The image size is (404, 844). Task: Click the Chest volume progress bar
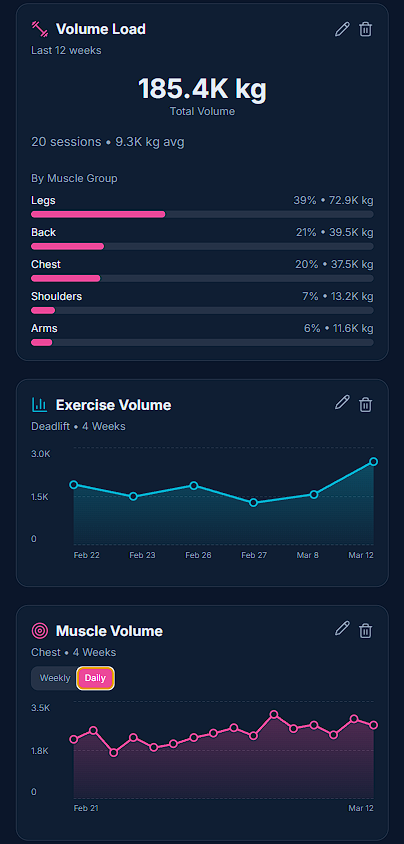pos(202,278)
